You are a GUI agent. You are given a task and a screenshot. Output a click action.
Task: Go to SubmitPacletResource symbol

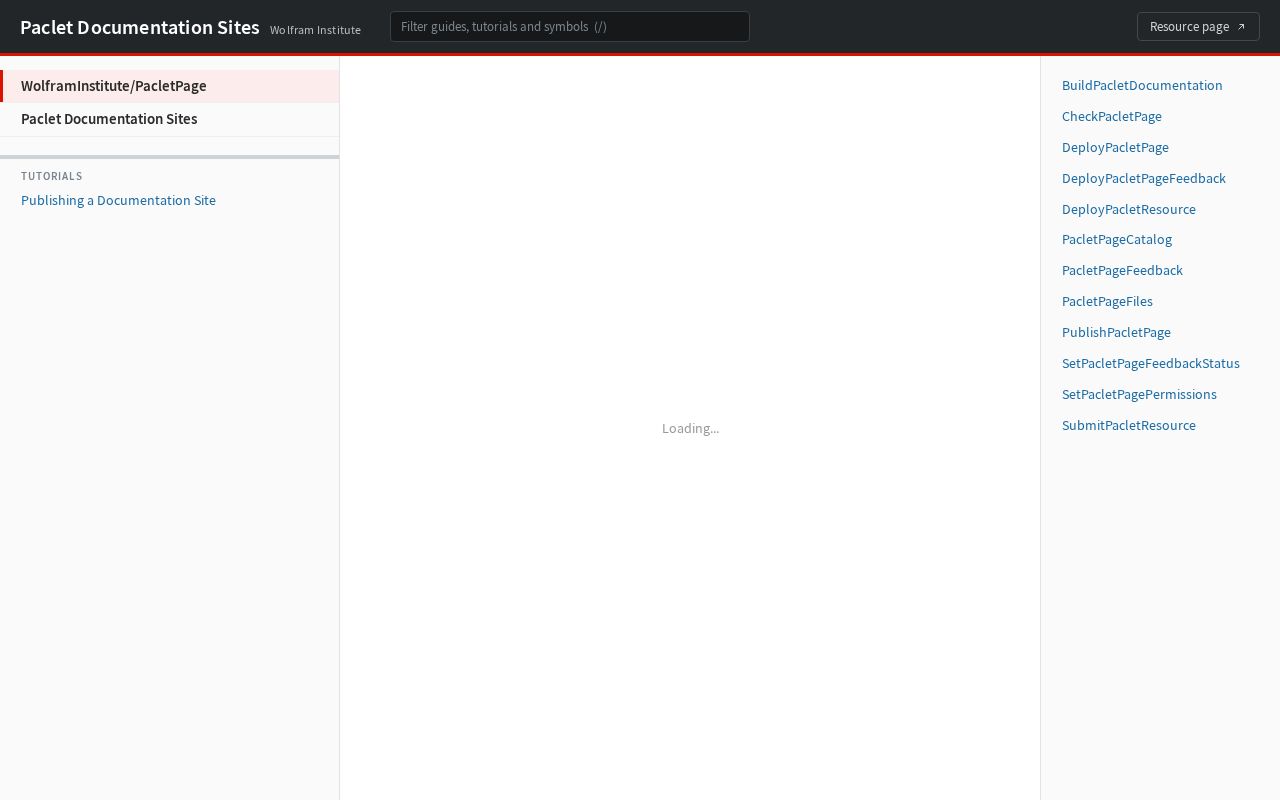click(x=1129, y=425)
